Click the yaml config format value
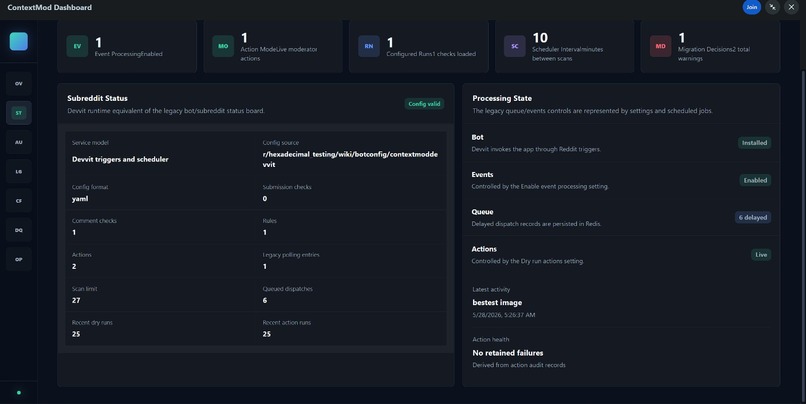The height and width of the screenshot is (404, 806). click(x=80, y=199)
